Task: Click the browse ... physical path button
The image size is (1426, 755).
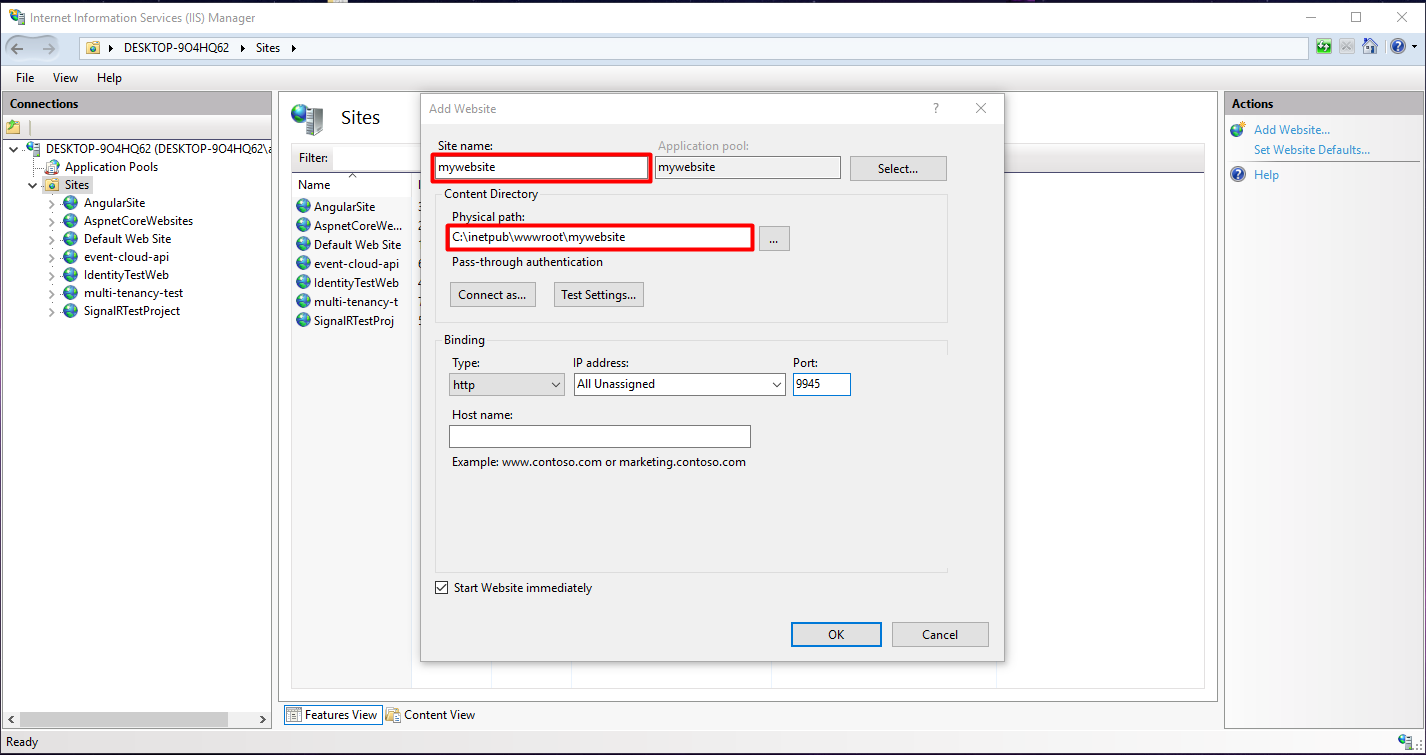Action: [774, 238]
